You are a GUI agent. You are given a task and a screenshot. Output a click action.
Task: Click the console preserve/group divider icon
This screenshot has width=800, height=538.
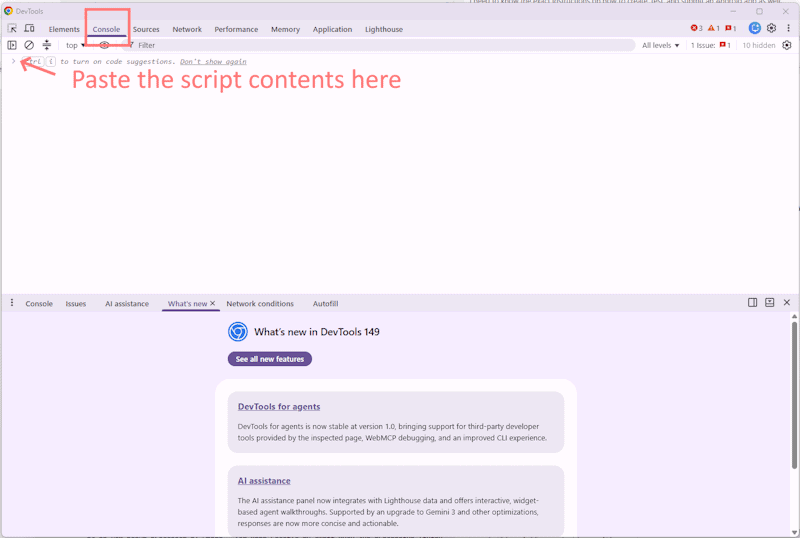click(46, 45)
